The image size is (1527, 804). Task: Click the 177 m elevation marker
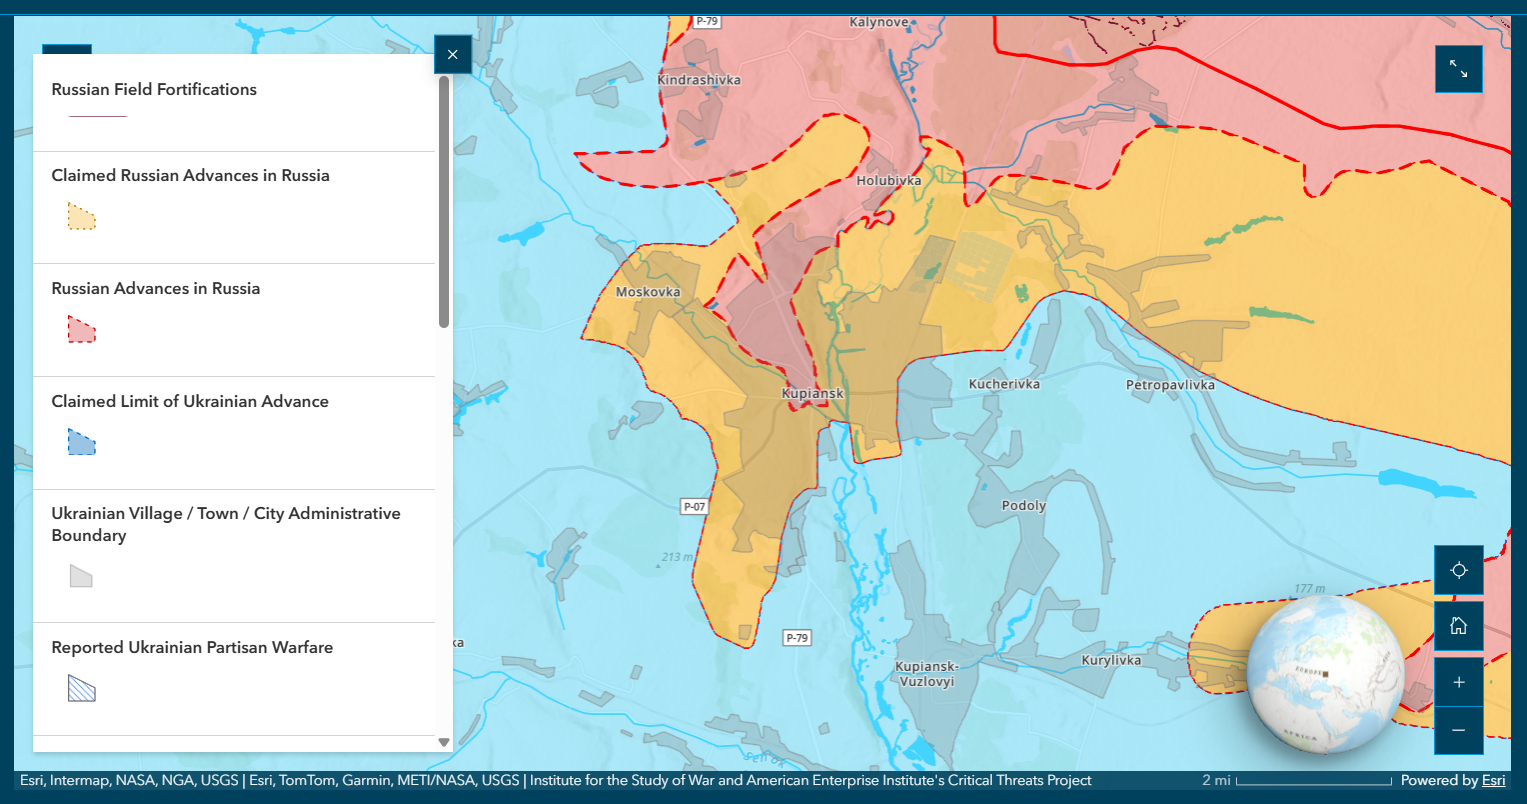click(x=1309, y=590)
